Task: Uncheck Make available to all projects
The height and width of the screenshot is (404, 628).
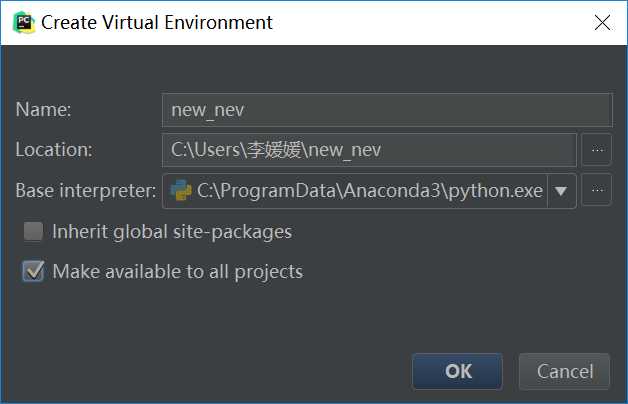Action: click(x=33, y=271)
